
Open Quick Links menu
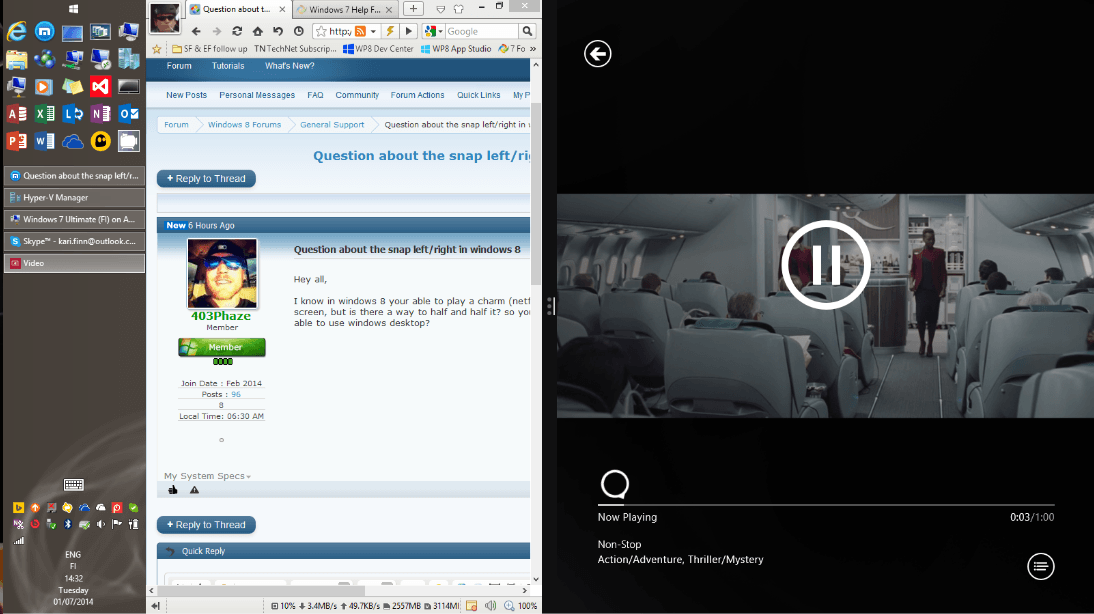[479, 95]
